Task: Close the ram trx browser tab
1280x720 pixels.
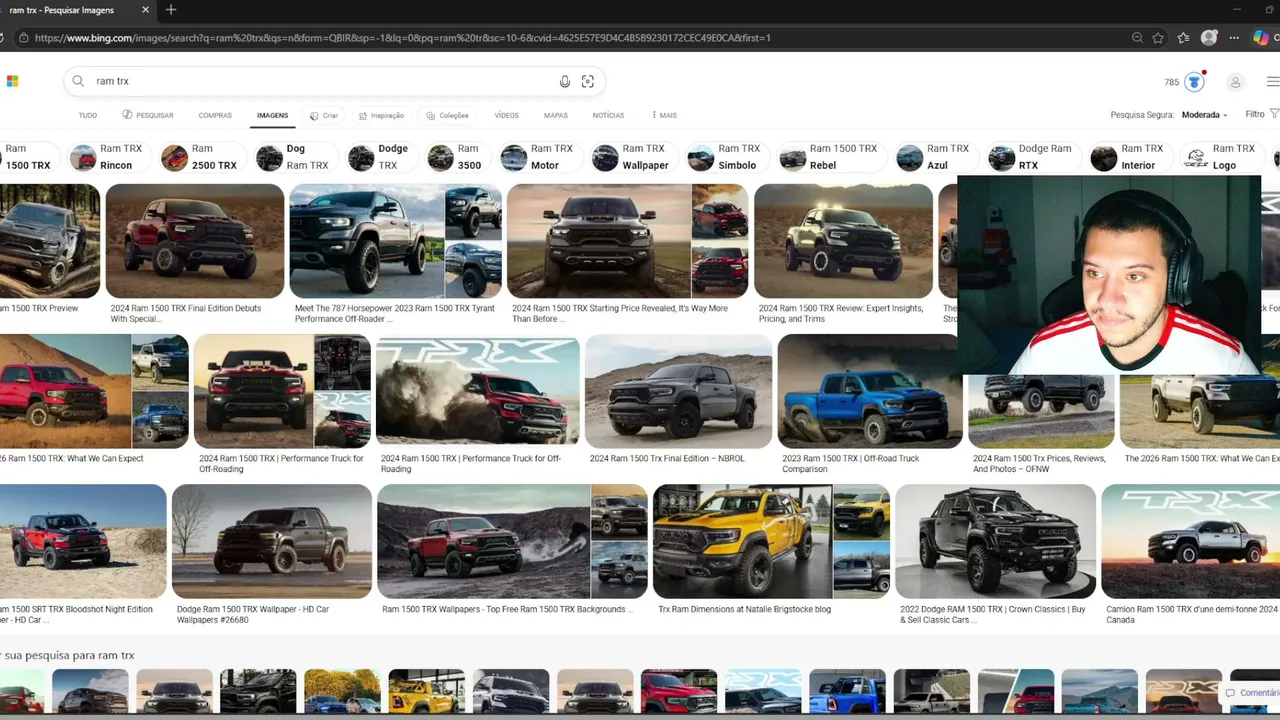Action: [146, 10]
